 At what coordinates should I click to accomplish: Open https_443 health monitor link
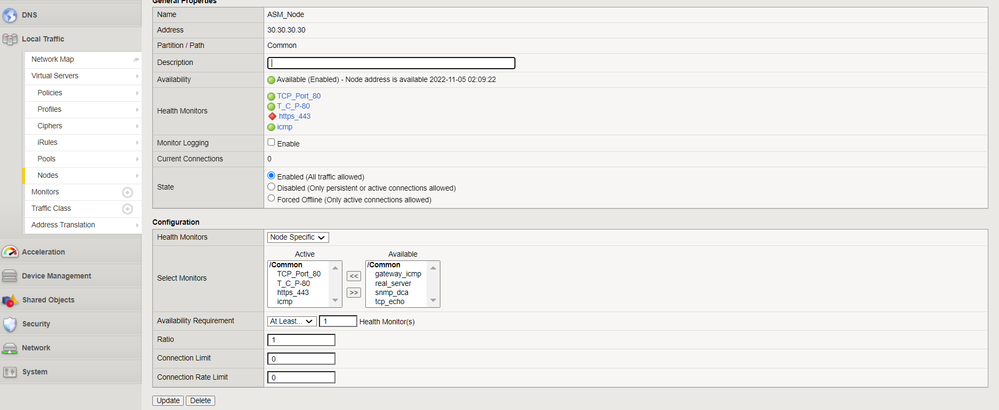pyautogui.click(x=295, y=117)
